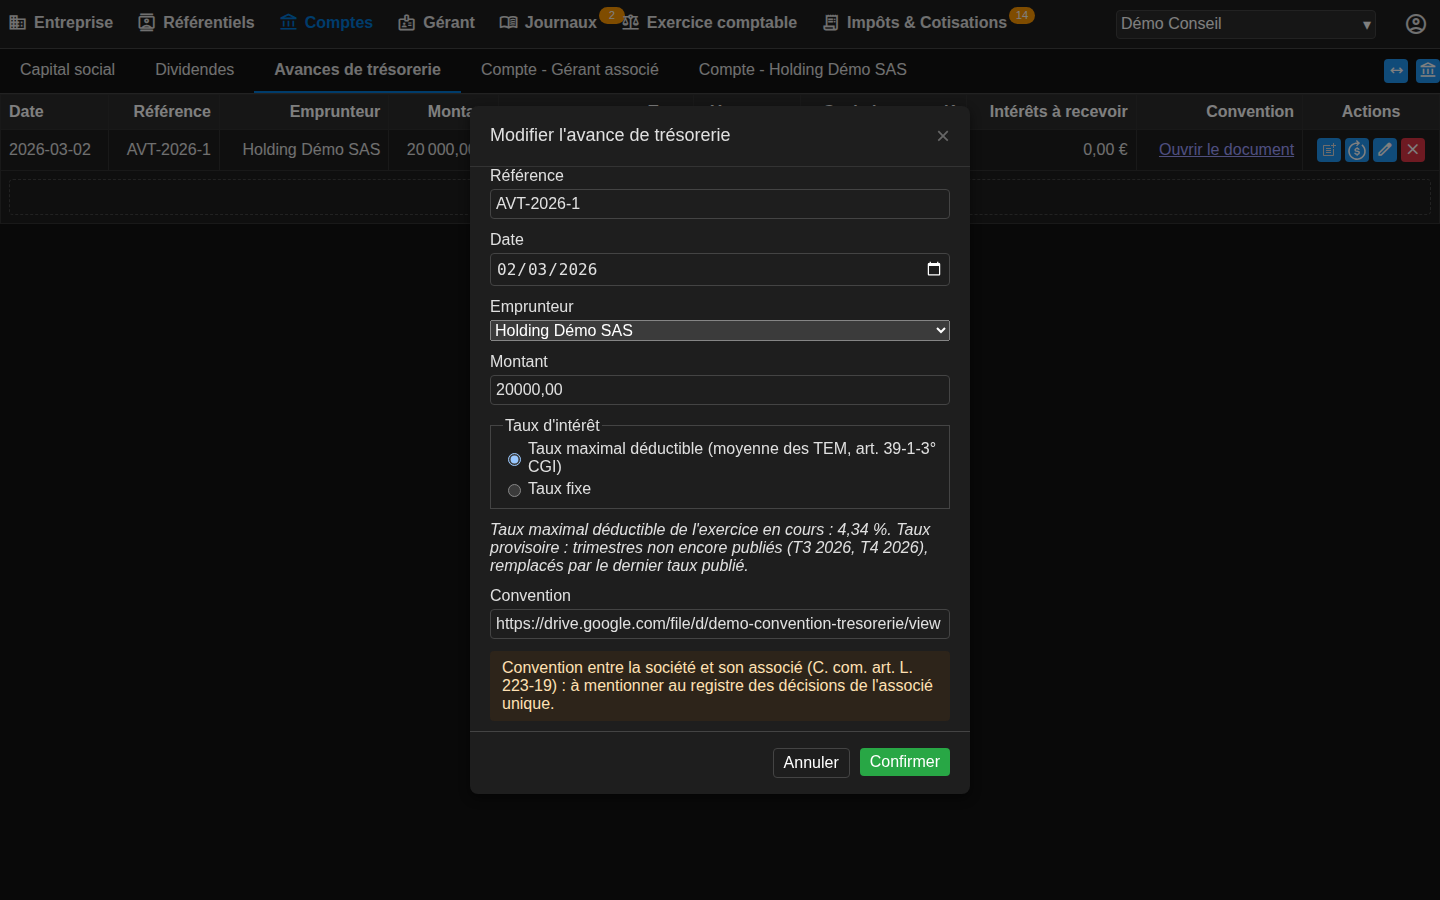Select the Avances de trésorerie tab

pos(357,70)
